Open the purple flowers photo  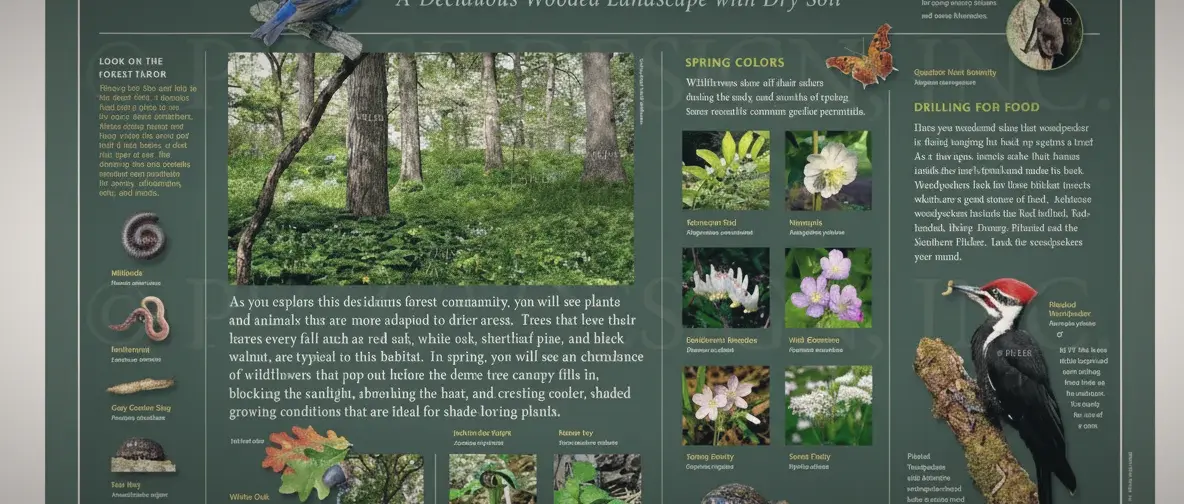828,288
